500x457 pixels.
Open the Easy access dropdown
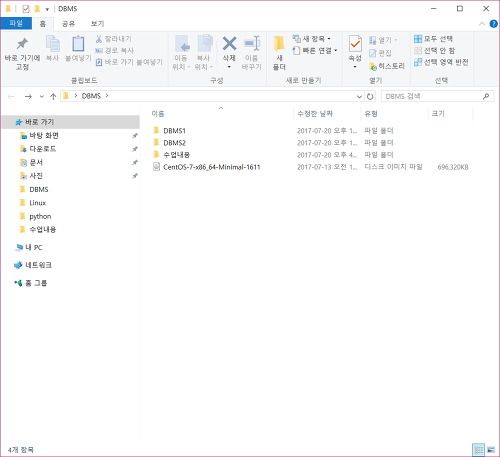(315, 50)
